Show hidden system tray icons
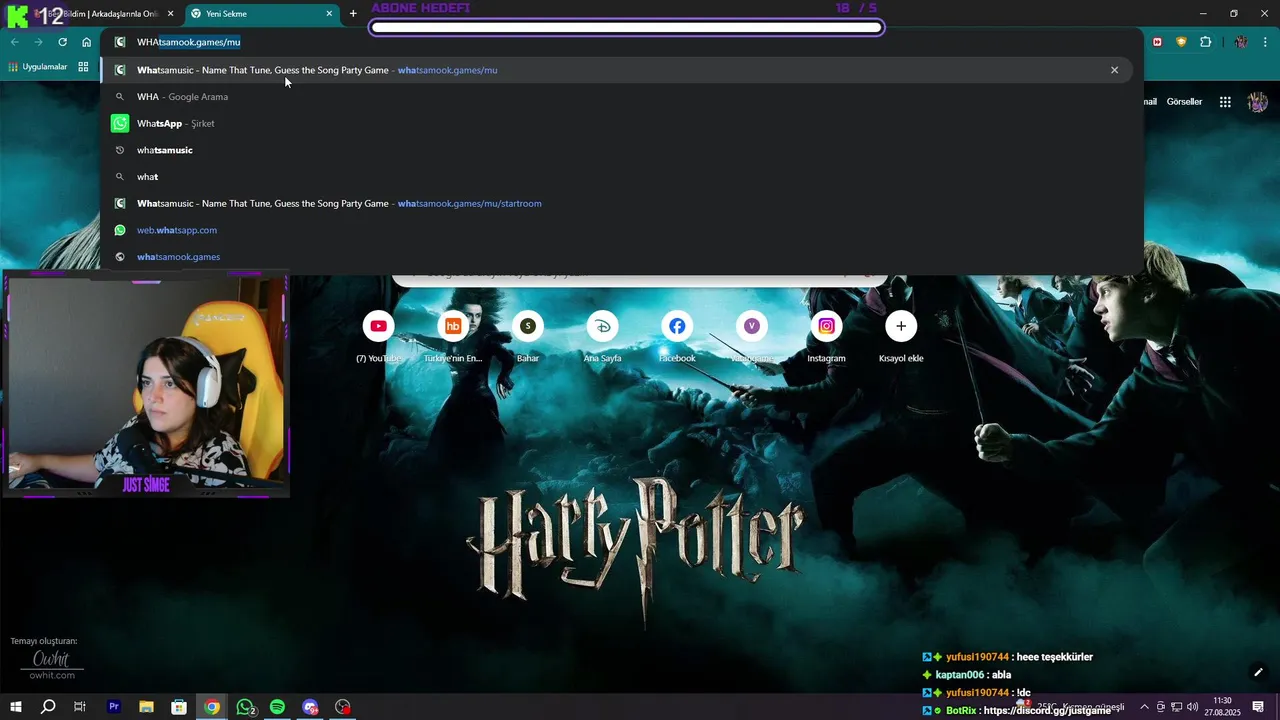1280x720 pixels. coord(1144,707)
